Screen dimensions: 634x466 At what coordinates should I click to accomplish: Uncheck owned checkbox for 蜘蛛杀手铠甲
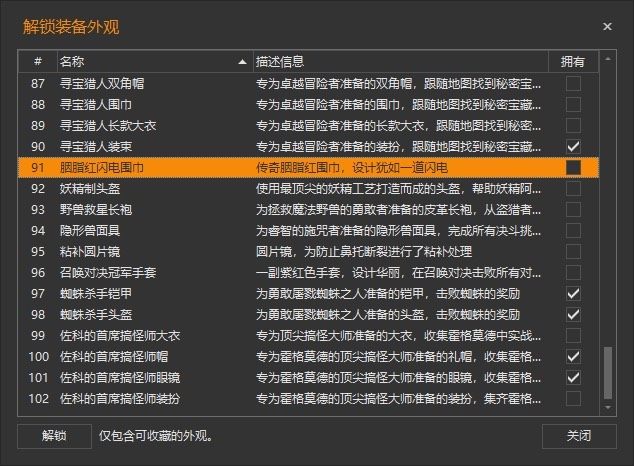point(573,294)
